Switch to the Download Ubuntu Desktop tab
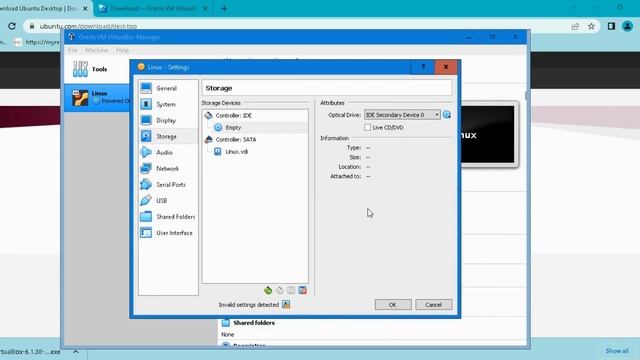 click(x=39, y=8)
